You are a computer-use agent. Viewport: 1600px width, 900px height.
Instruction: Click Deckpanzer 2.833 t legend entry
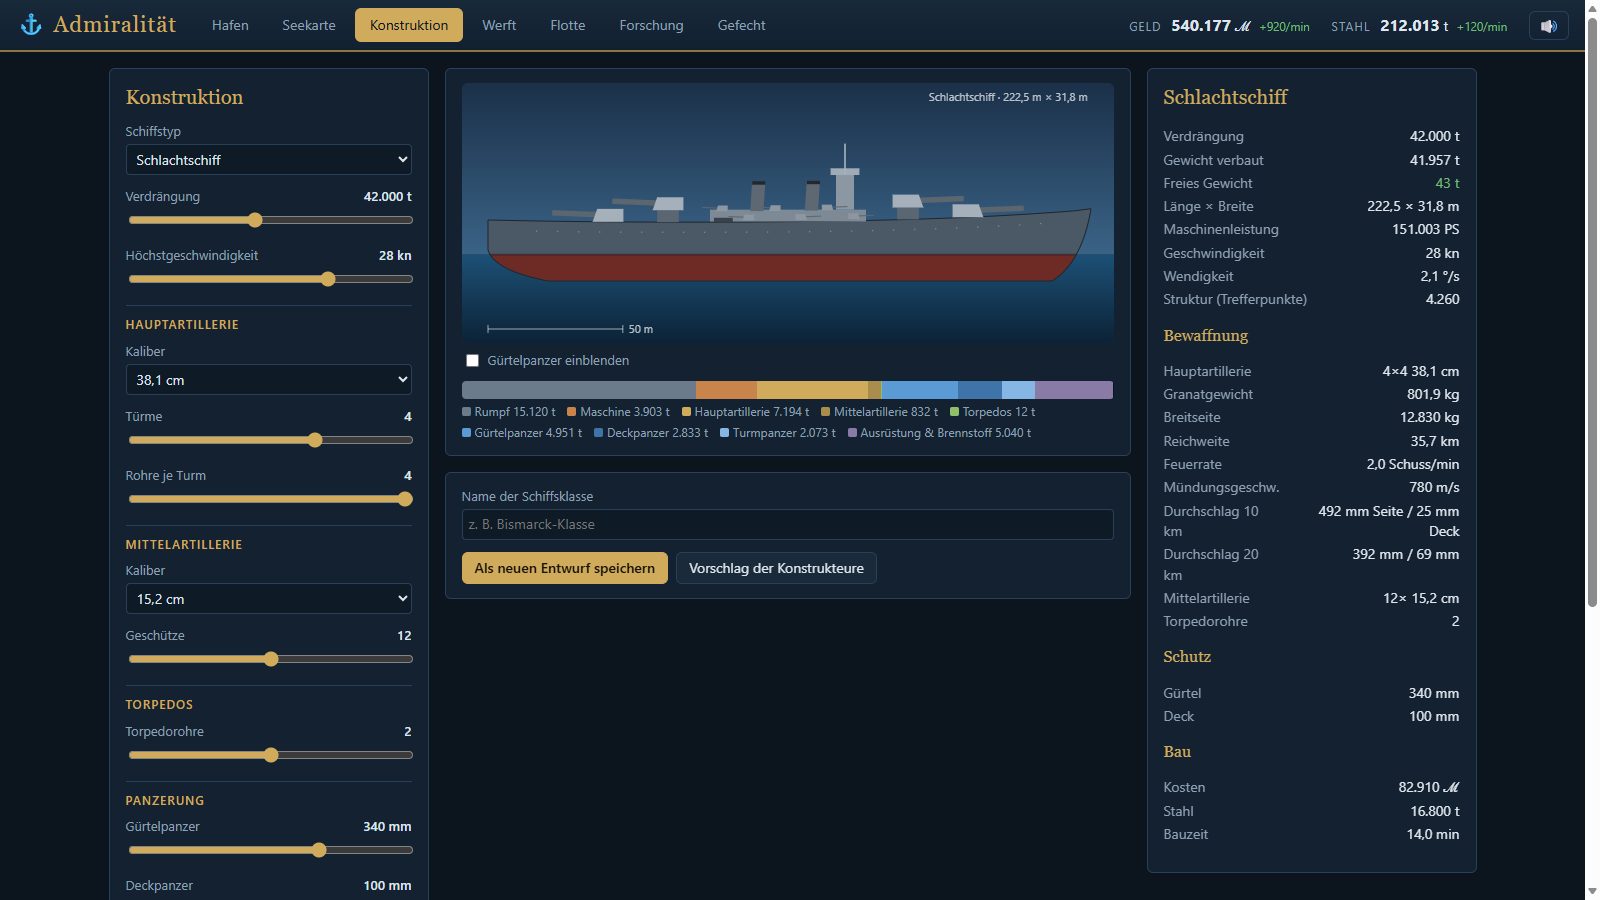pyautogui.click(x=651, y=433)
